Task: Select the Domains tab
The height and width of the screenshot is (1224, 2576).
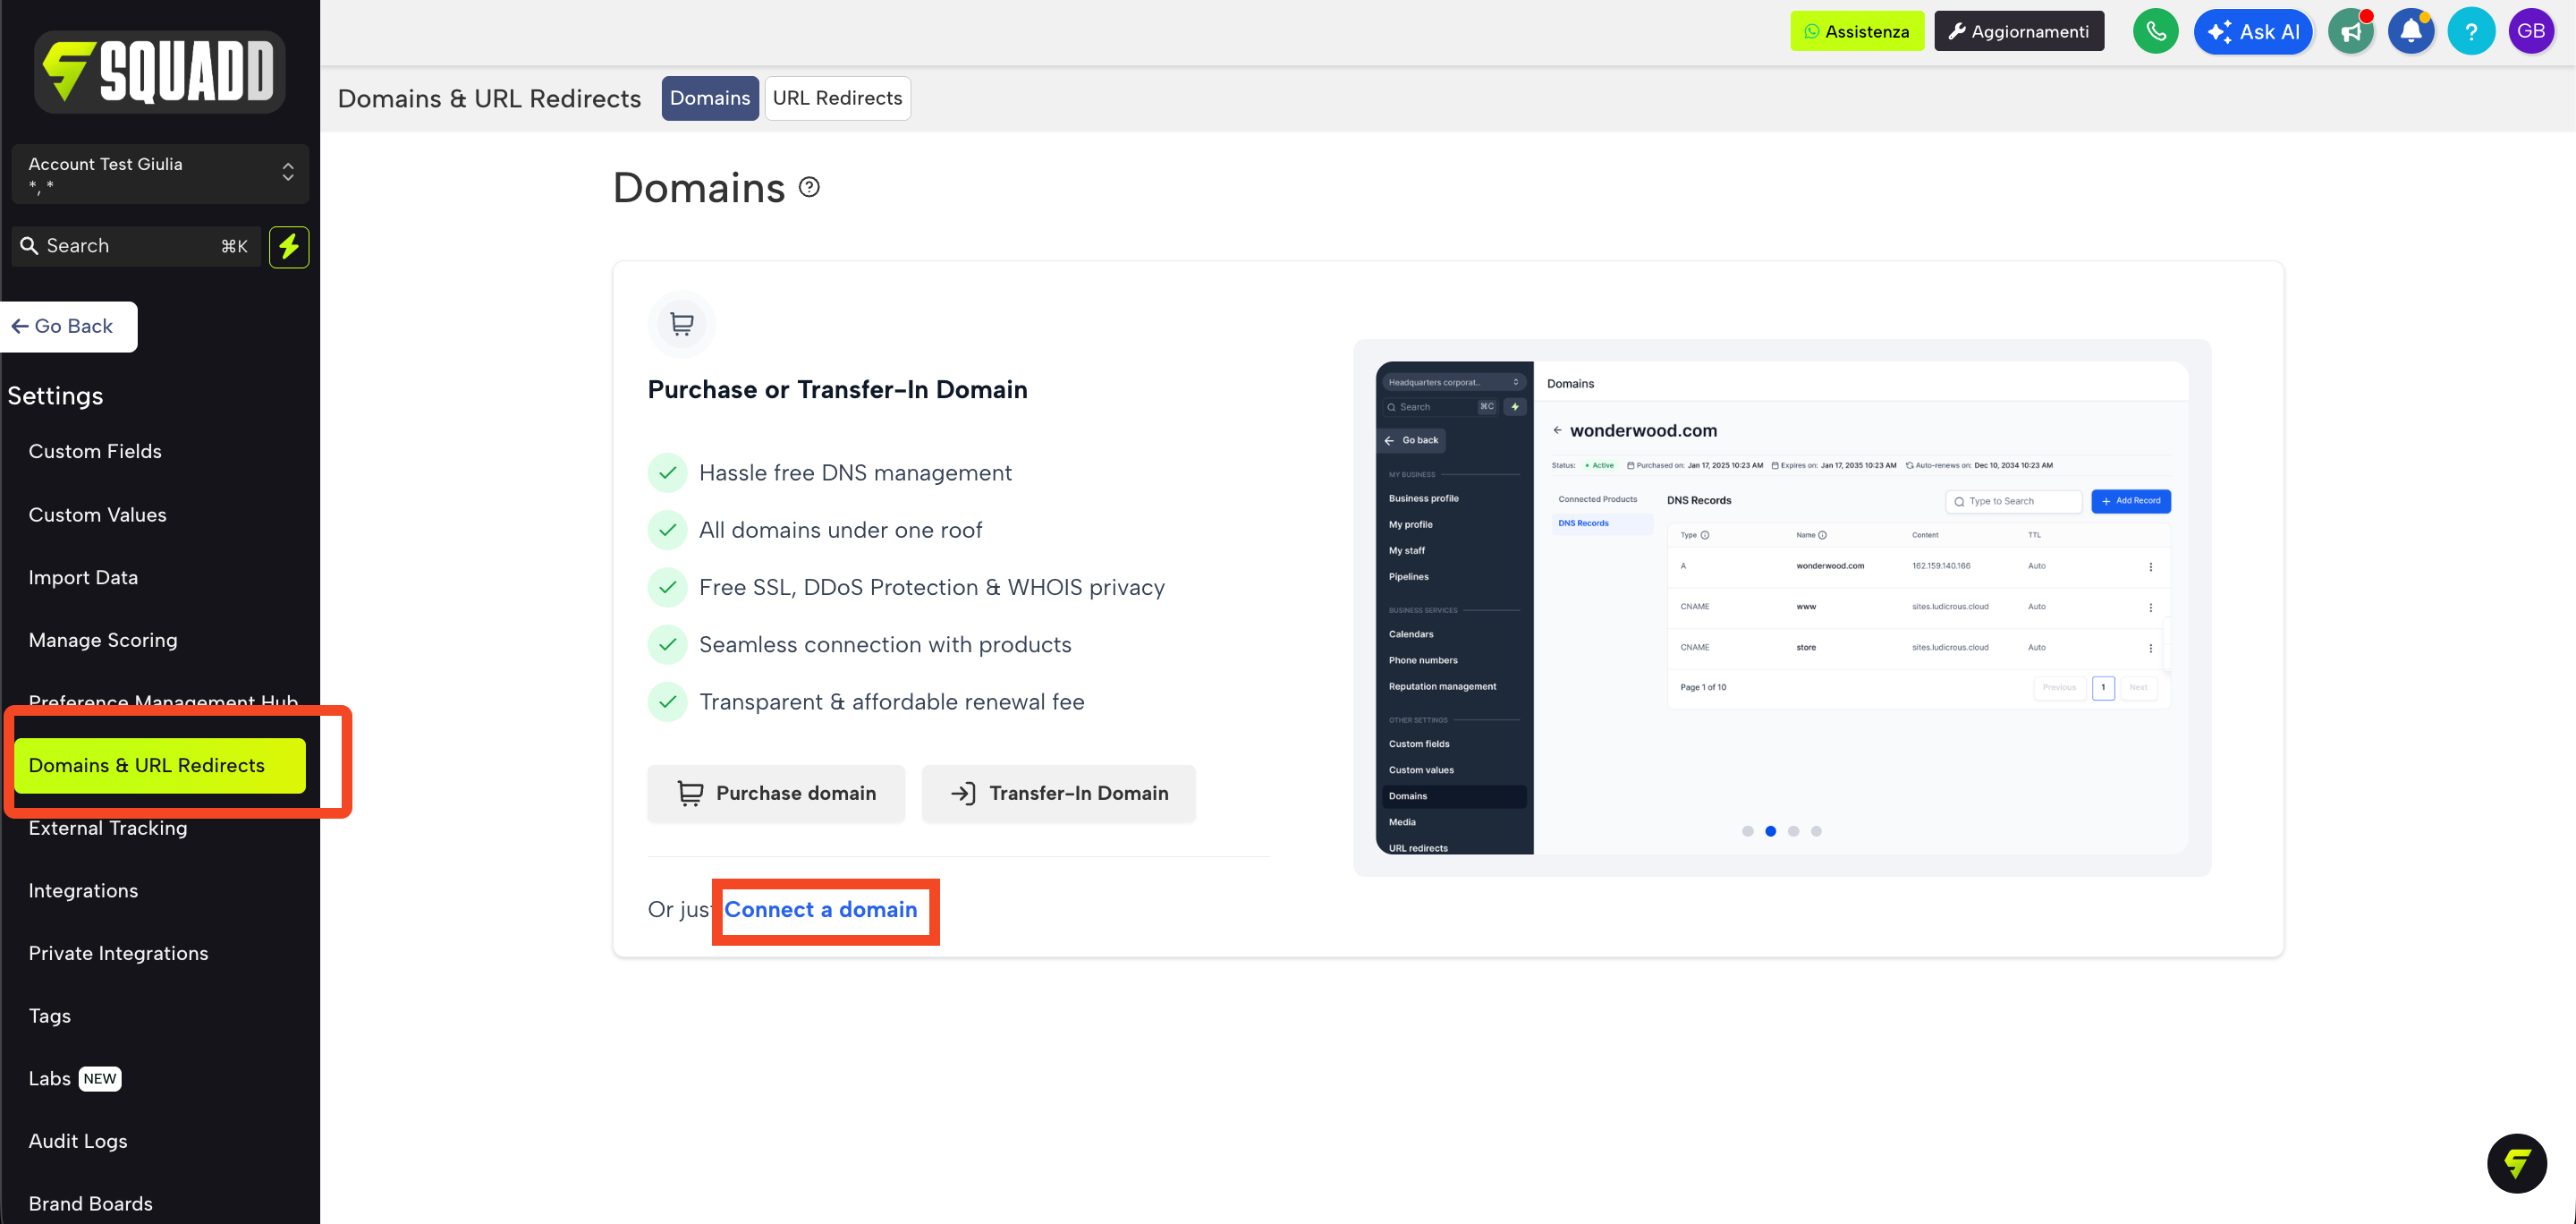Action: (x=710, y=98)
